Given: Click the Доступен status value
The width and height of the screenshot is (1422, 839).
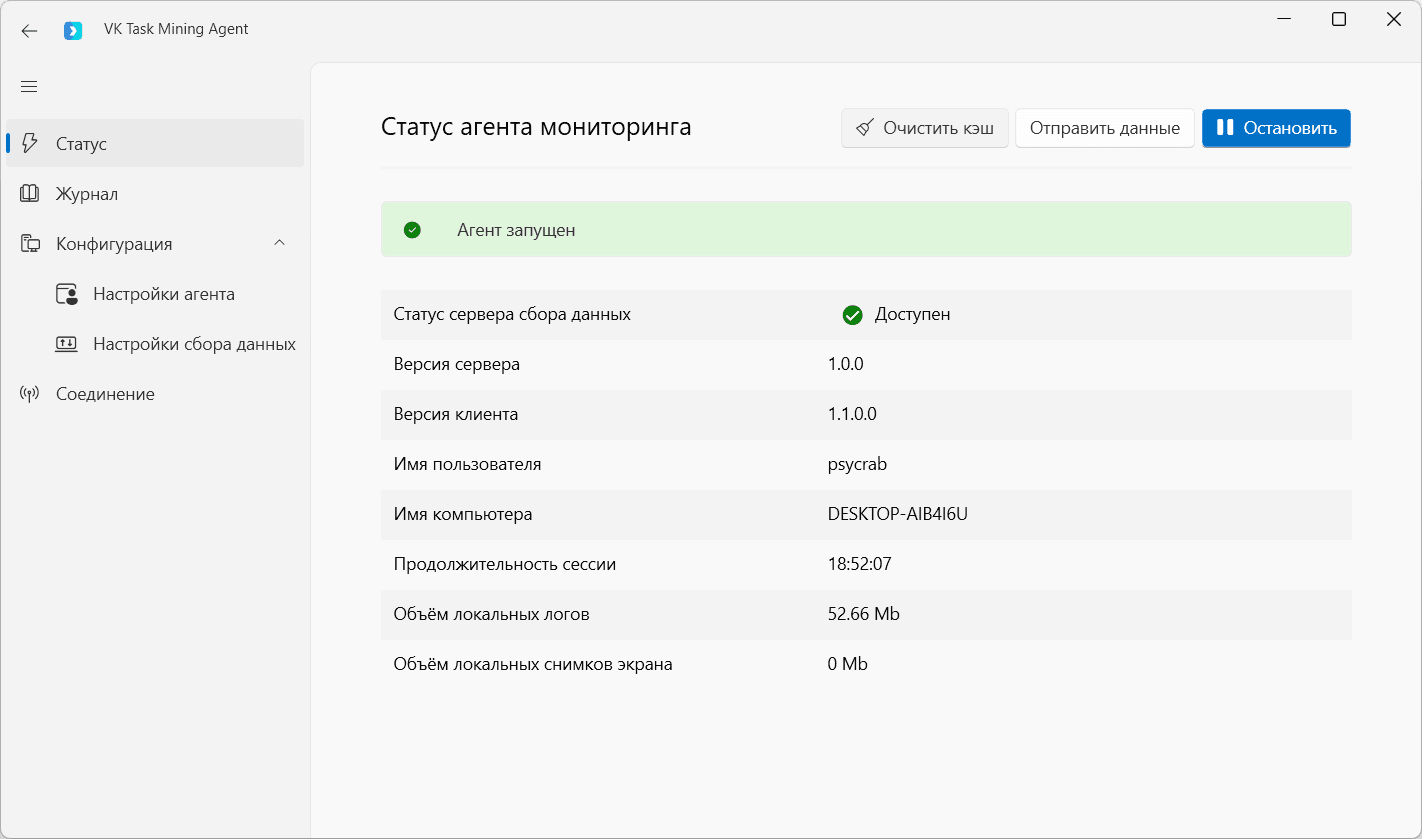Looking at the screenshot, I should pos(912,314).
